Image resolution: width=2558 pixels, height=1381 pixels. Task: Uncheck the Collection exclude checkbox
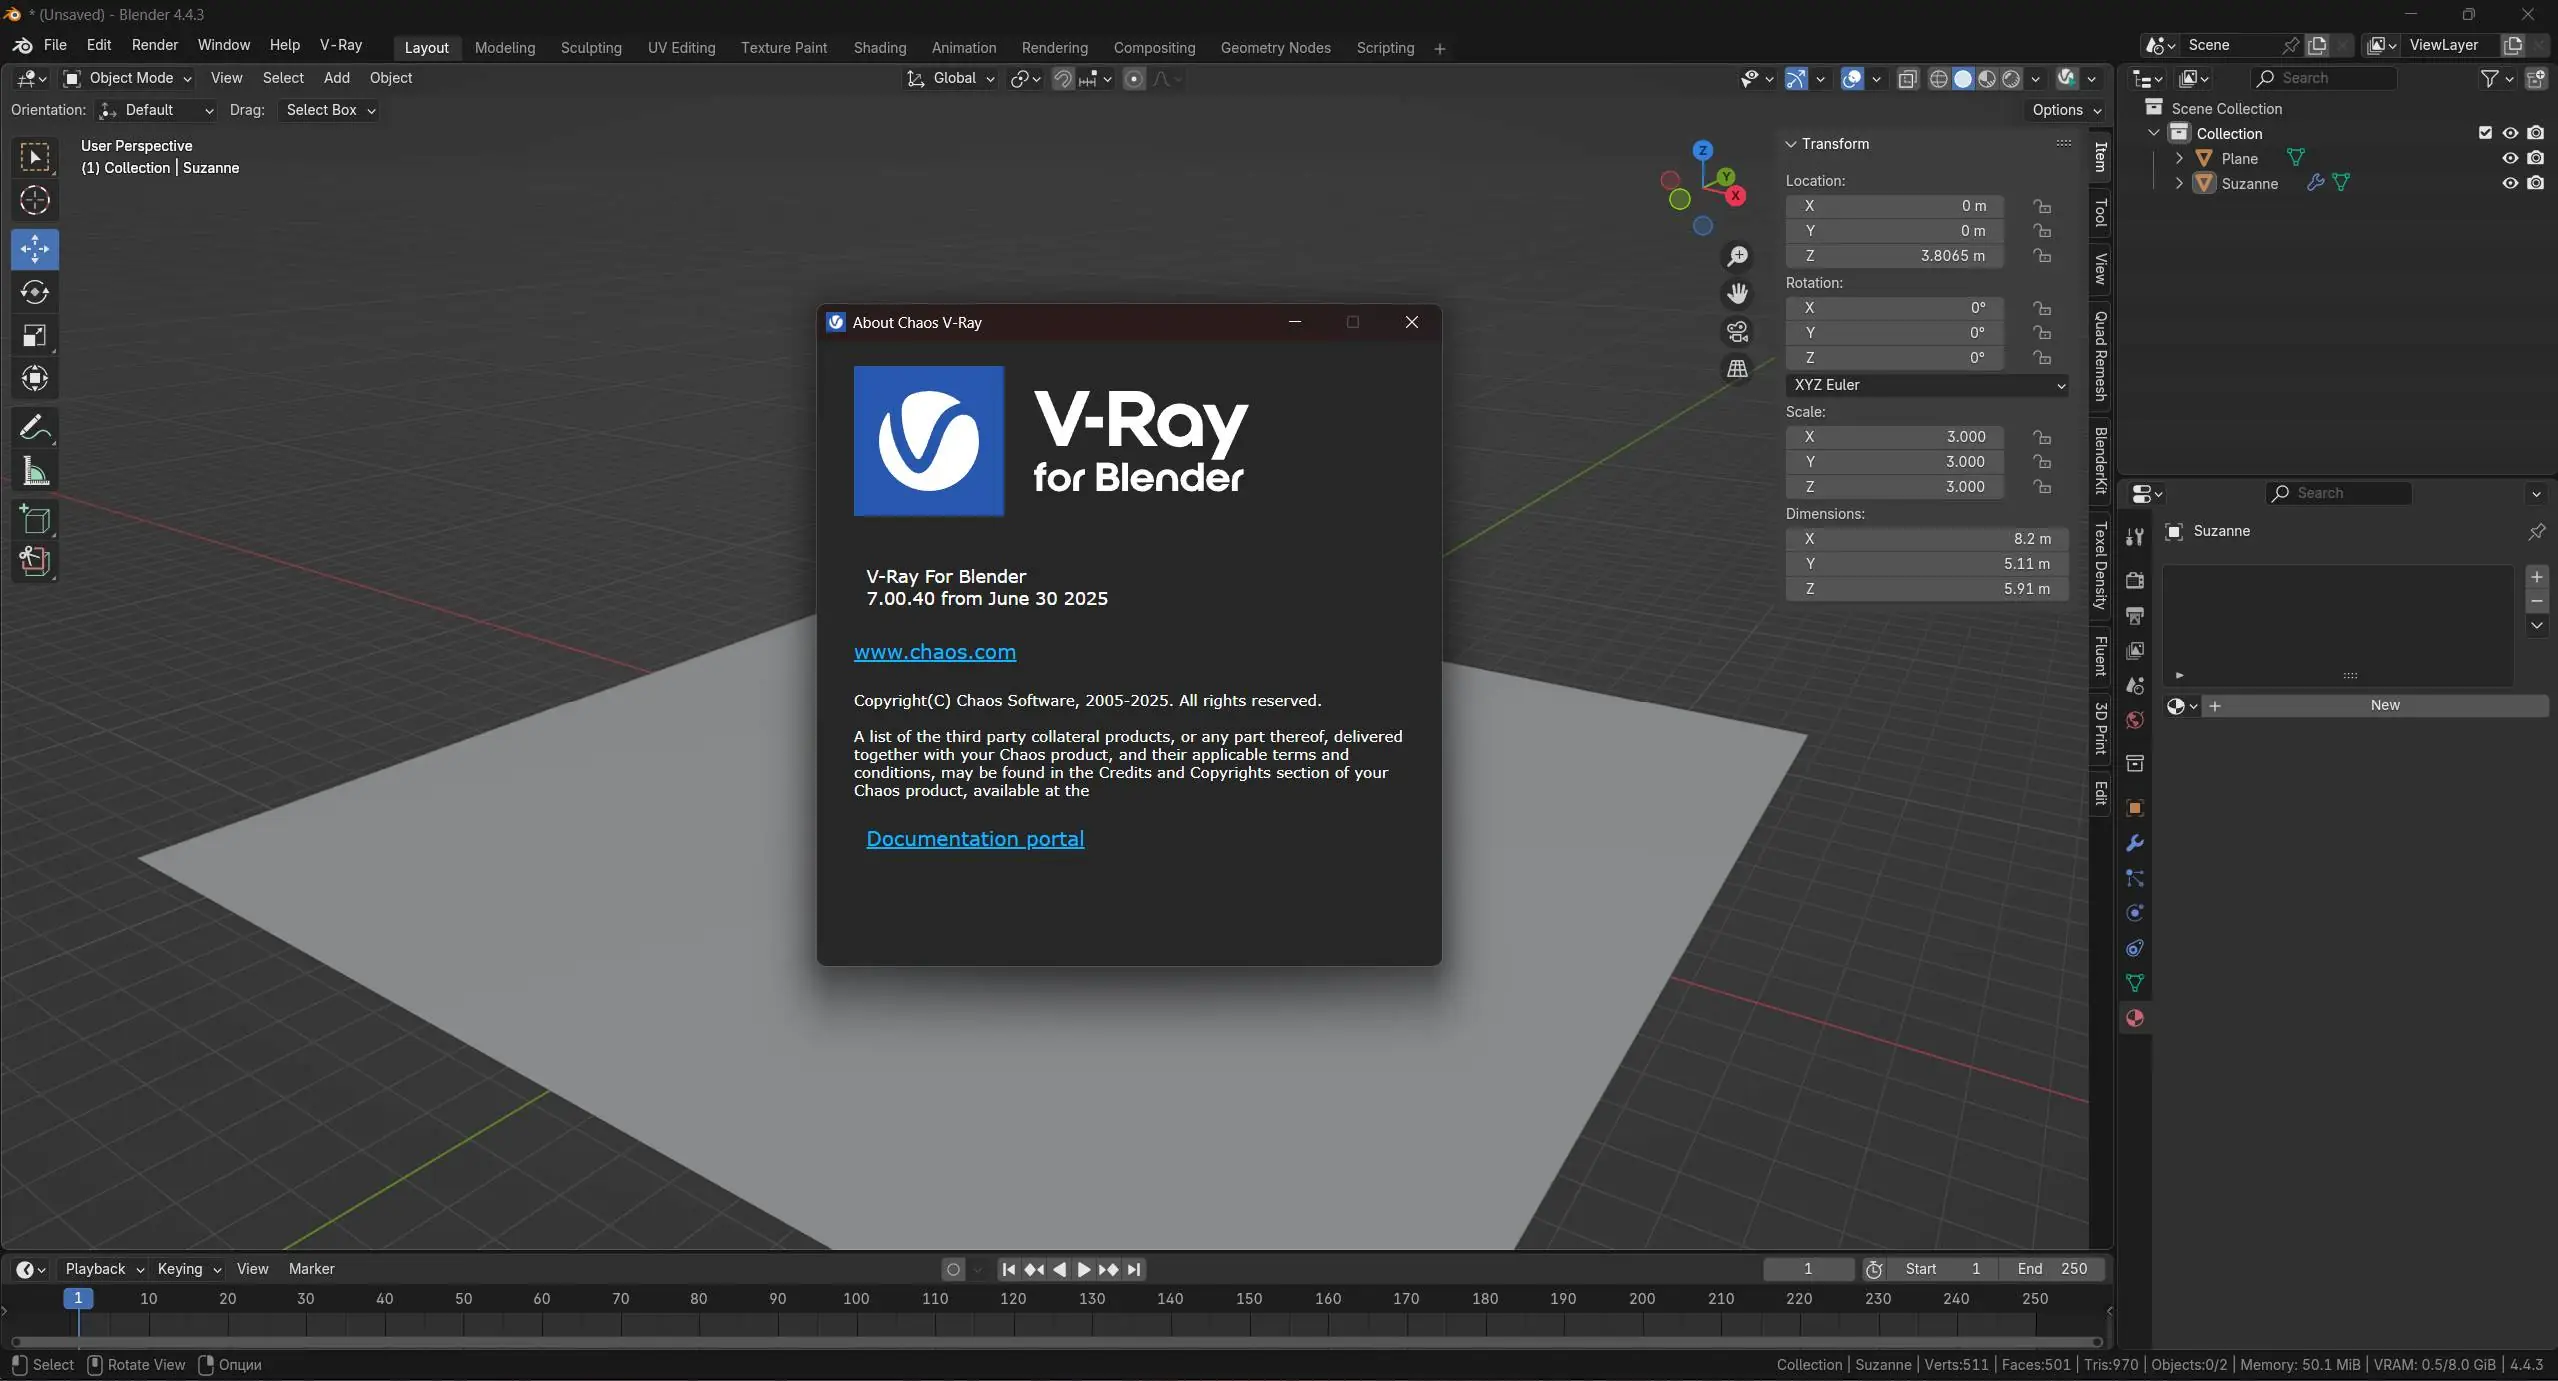coord(2485,133)
